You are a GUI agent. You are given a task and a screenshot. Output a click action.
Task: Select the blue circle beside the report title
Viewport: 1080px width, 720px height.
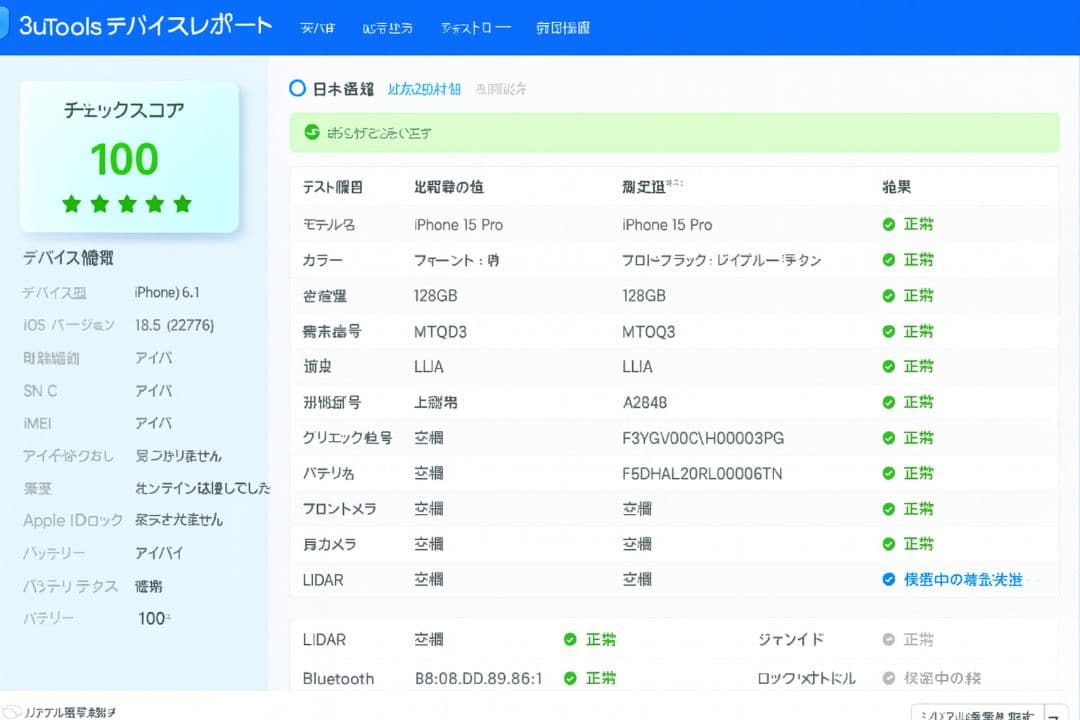[x=297, y=88]
